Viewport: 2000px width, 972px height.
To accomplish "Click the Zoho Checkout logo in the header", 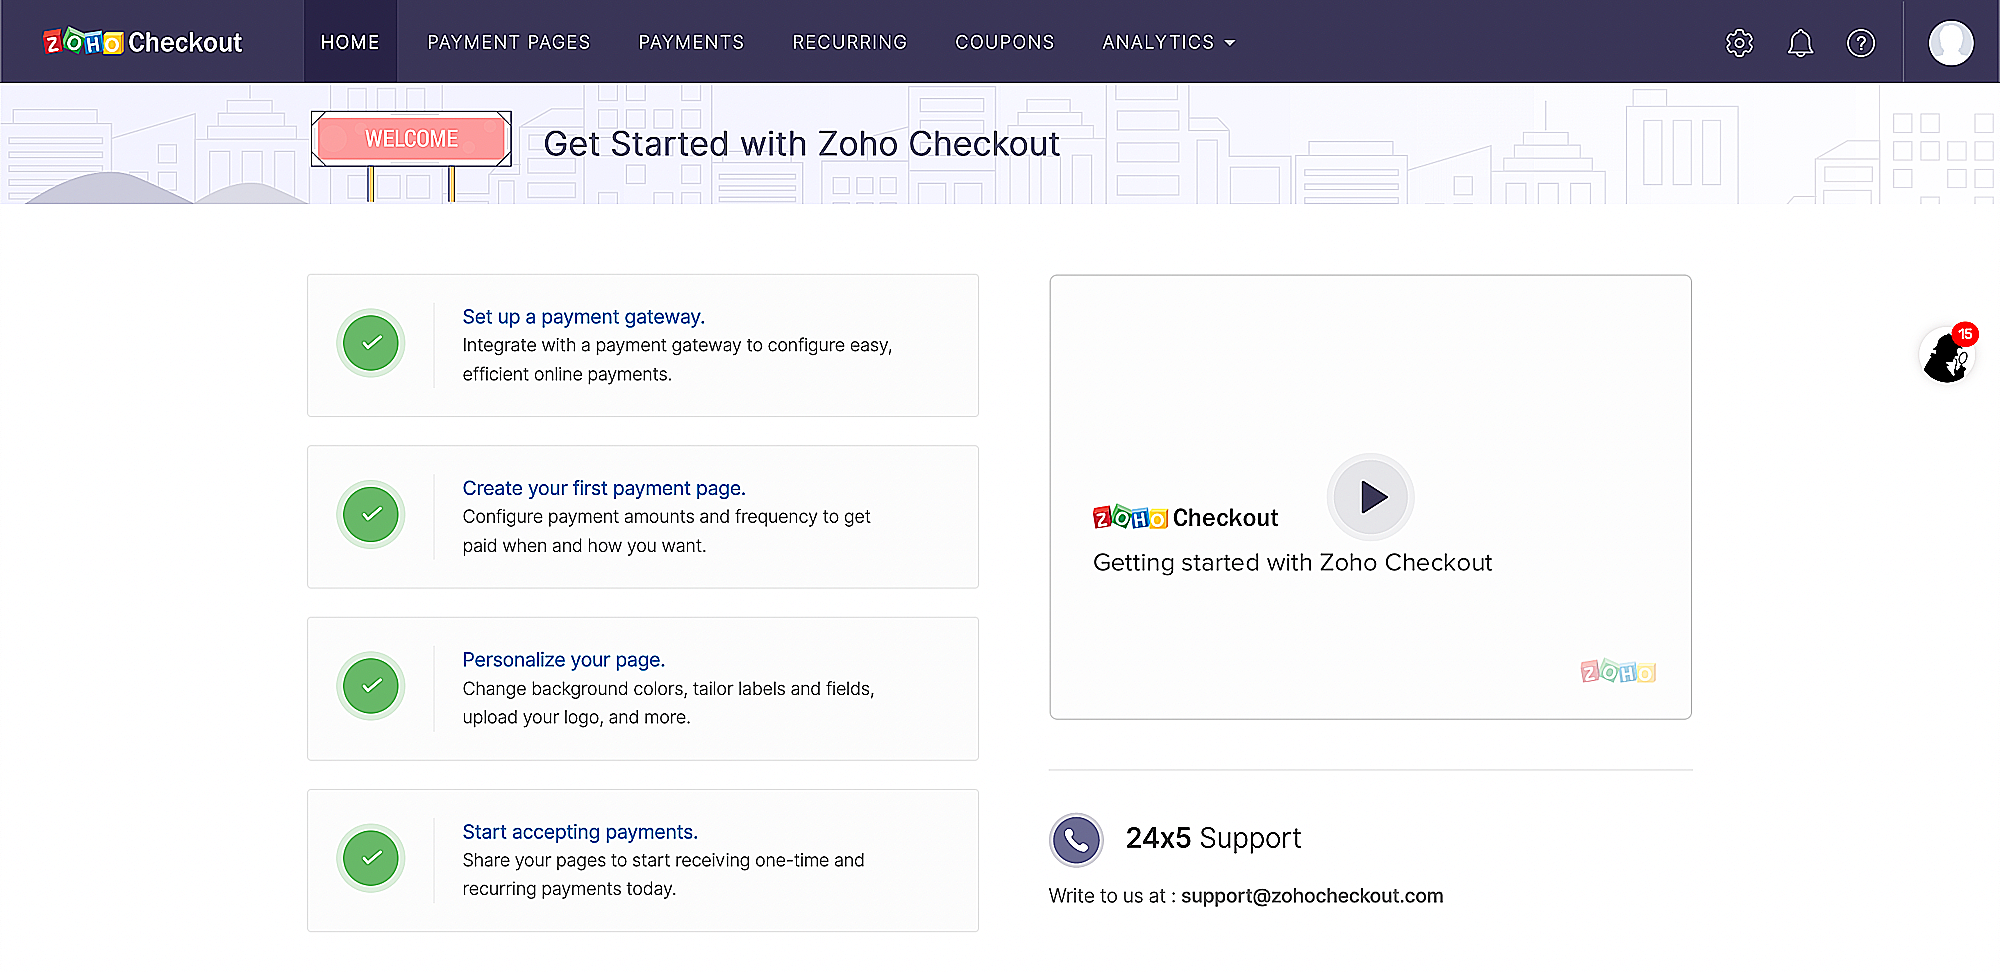I will 143,42.
